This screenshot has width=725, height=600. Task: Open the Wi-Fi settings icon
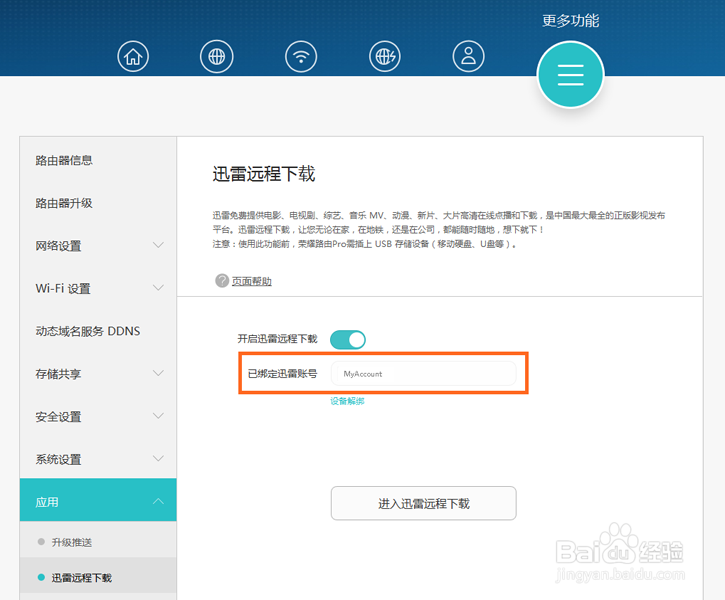(301, 56)
